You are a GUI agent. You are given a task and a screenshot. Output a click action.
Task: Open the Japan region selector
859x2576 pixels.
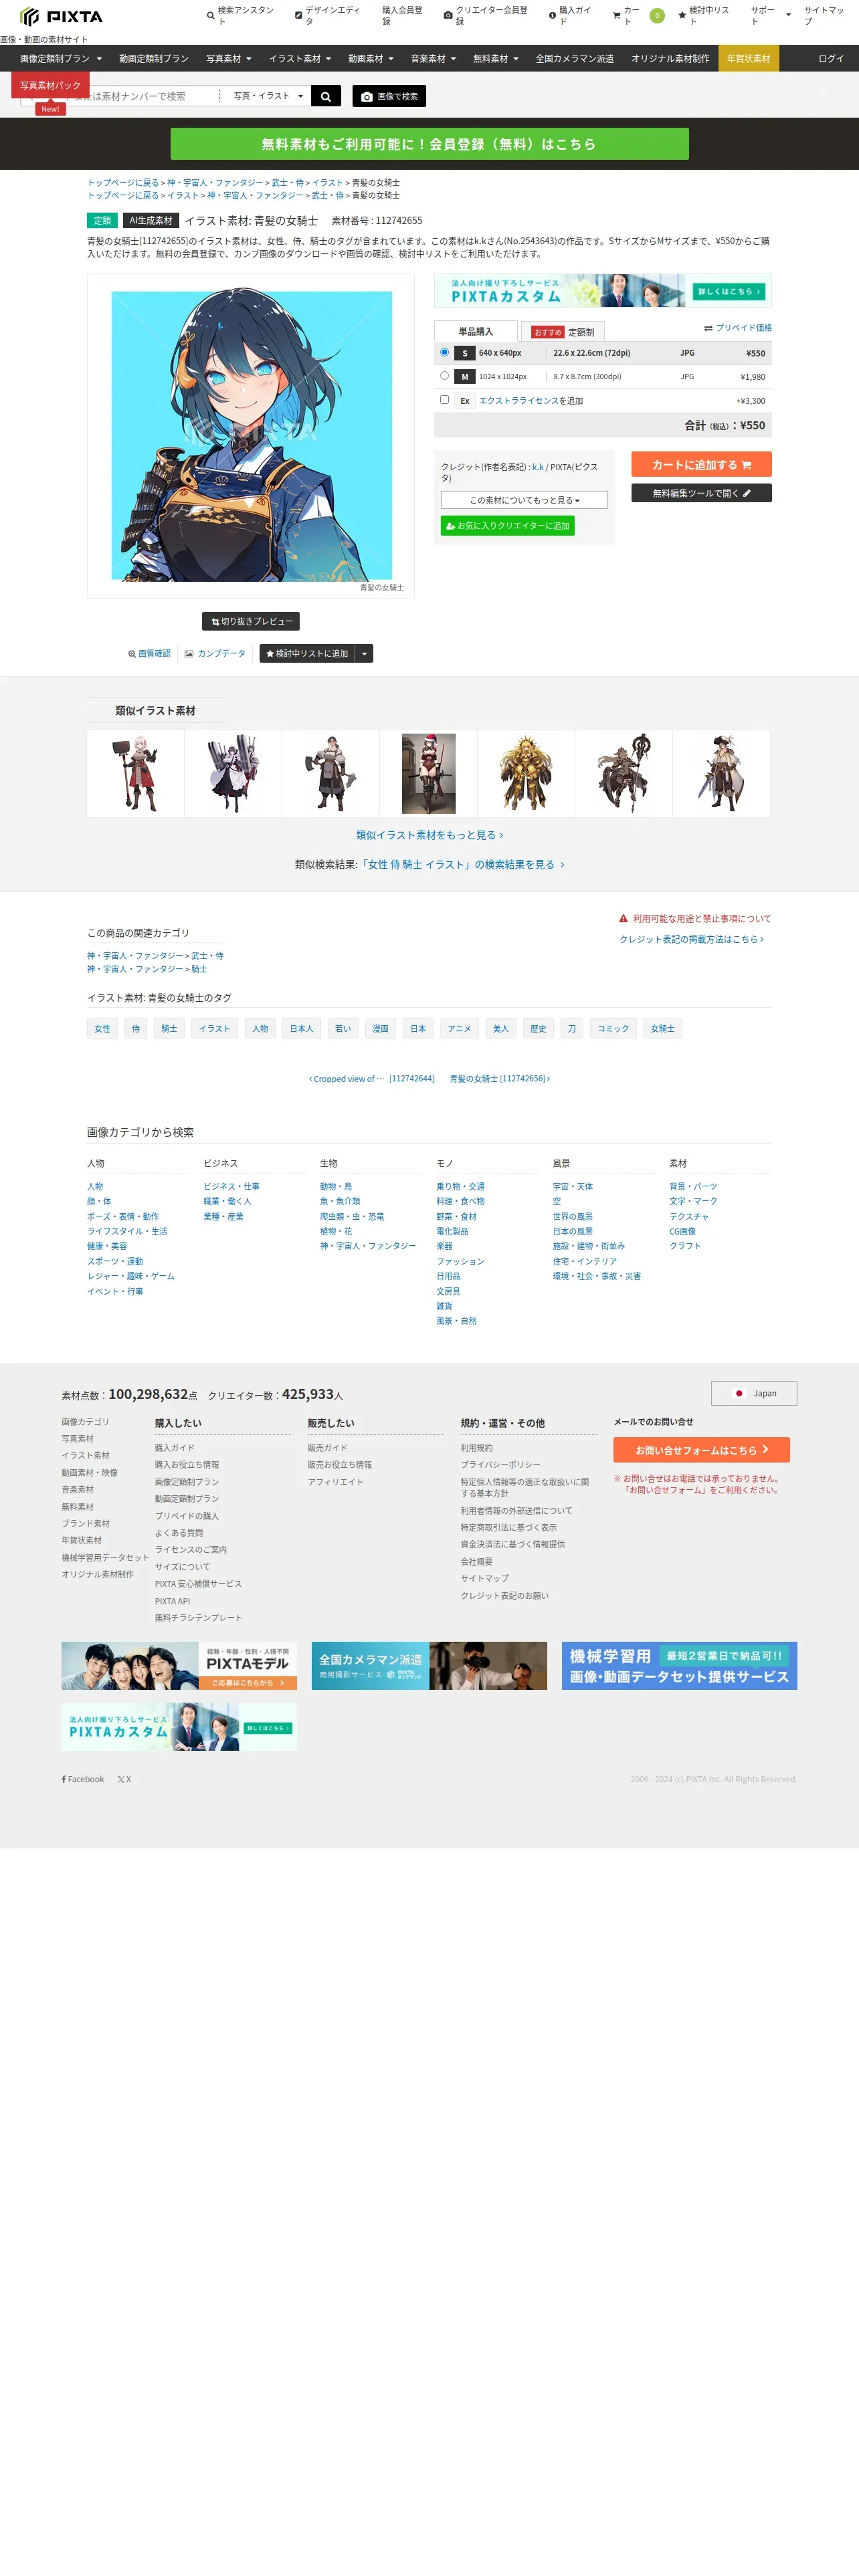tap(754, 1393)
